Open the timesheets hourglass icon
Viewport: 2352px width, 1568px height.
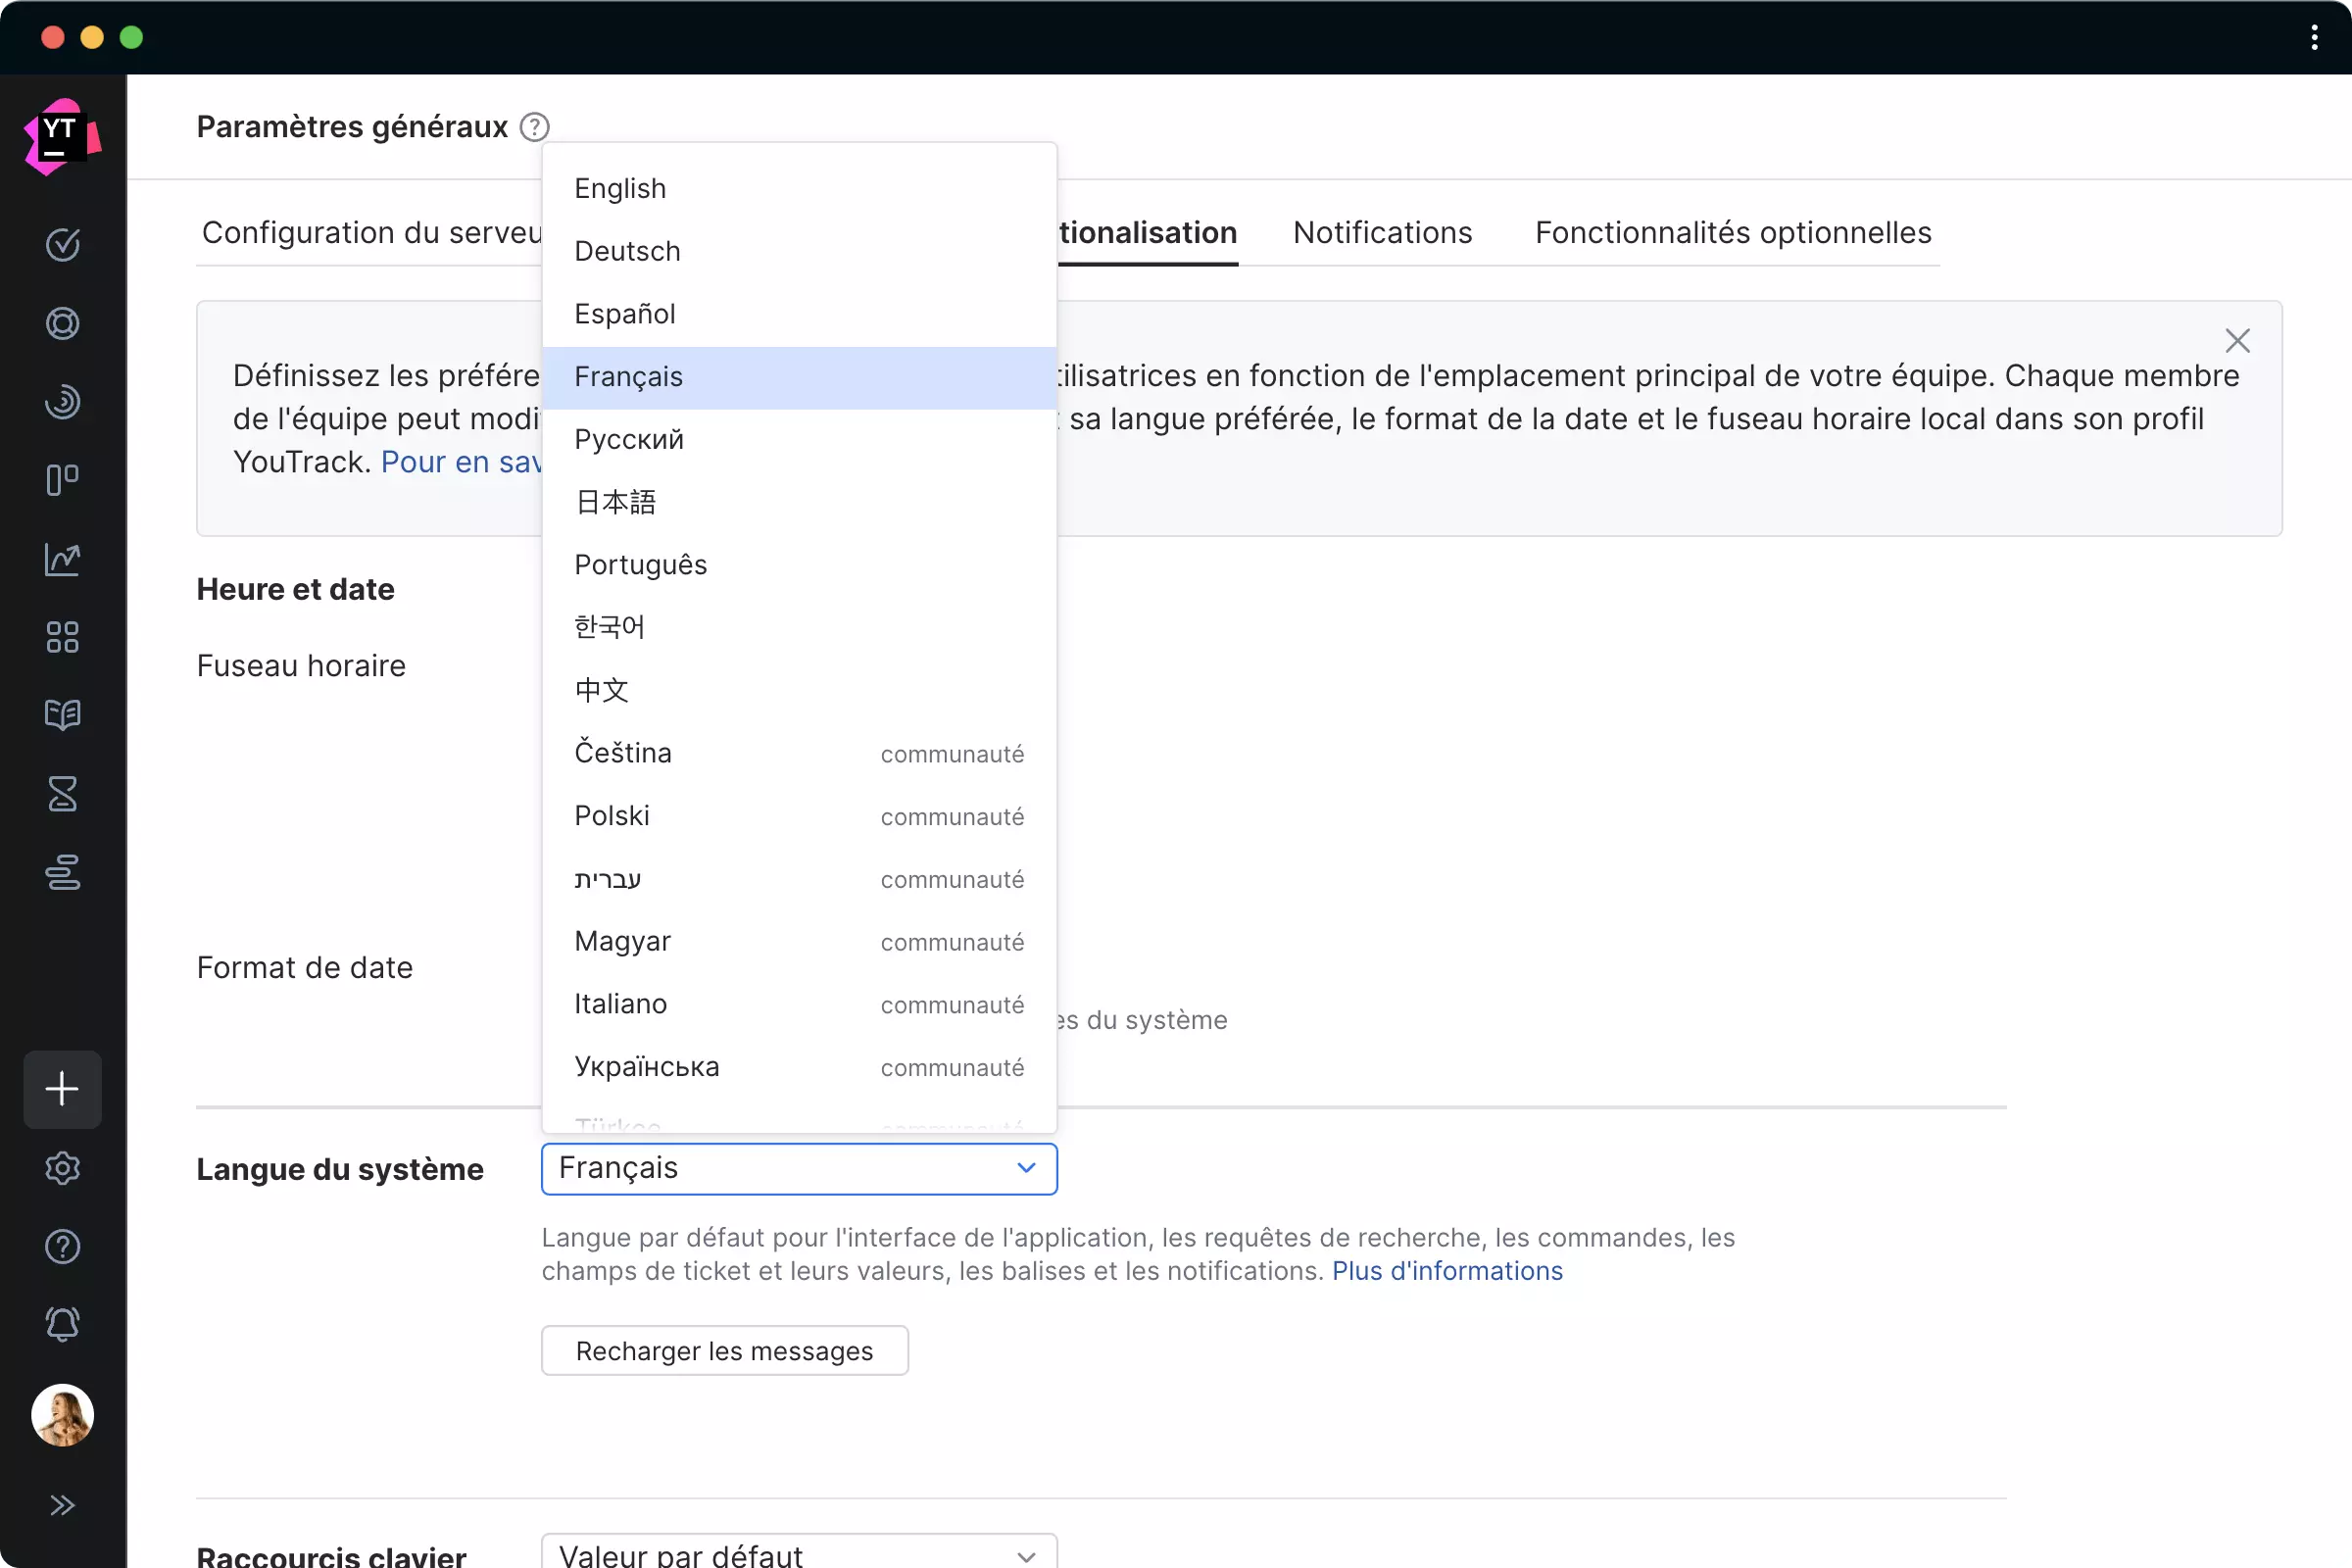(x=62, y=794)
